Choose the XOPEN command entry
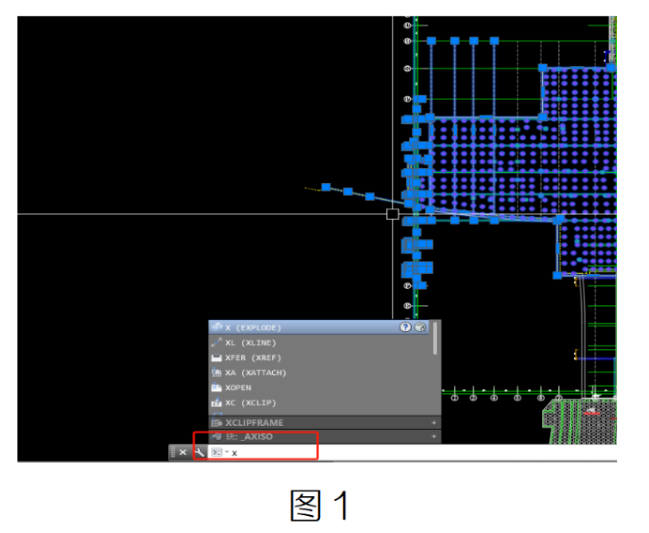The image size is (649, 533). pos(238,388)
